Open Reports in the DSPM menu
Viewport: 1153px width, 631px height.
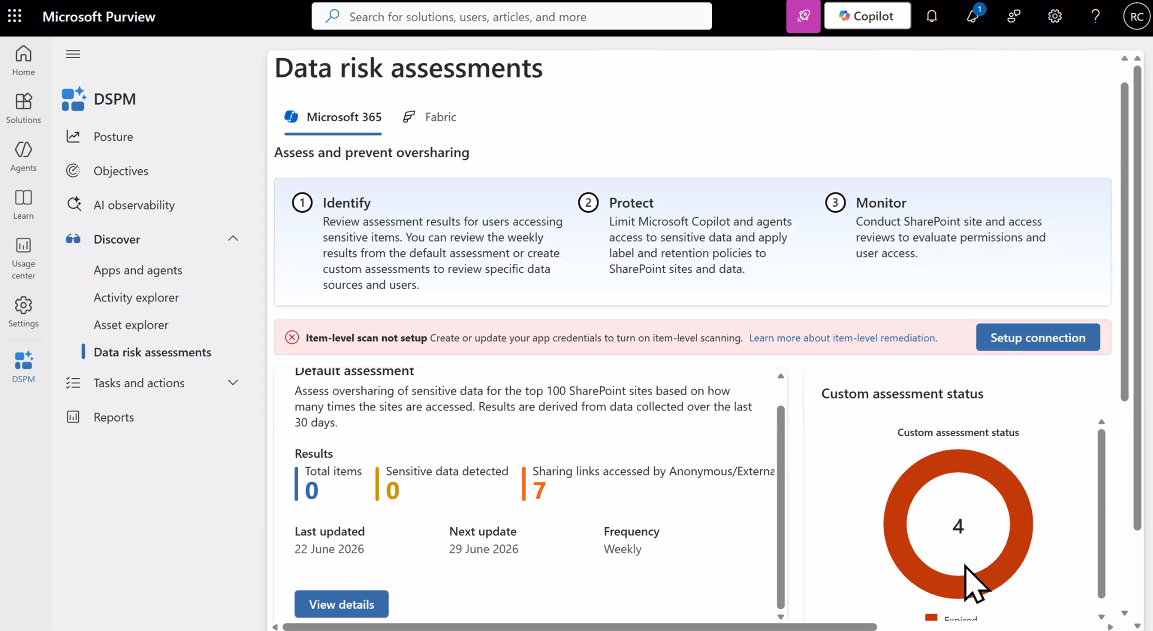pos(113,417)
